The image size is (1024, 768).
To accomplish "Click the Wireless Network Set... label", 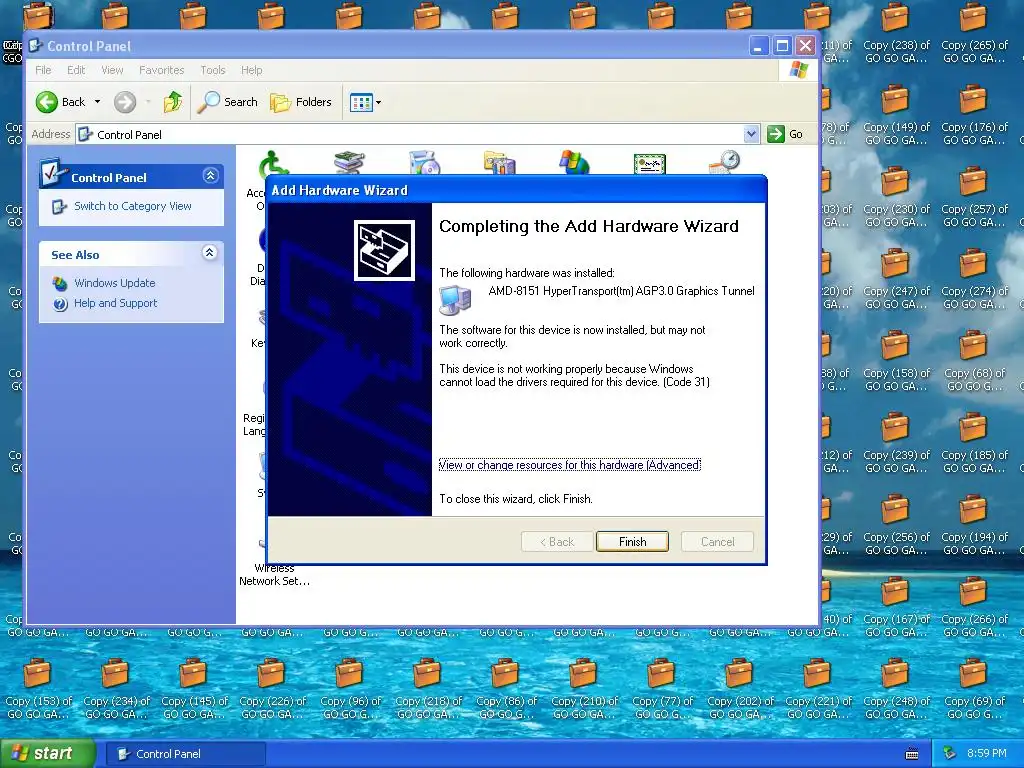I will 274,575.
